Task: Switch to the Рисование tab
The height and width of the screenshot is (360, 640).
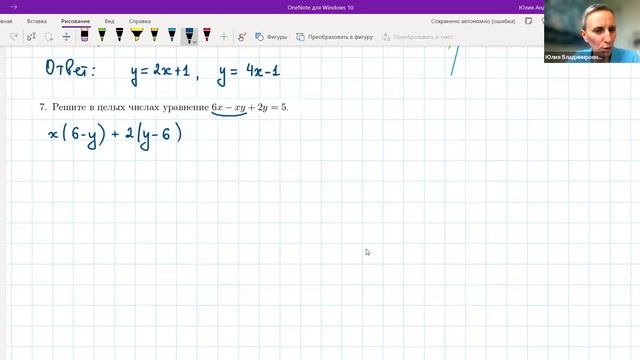Action: (x=76, y=21)
